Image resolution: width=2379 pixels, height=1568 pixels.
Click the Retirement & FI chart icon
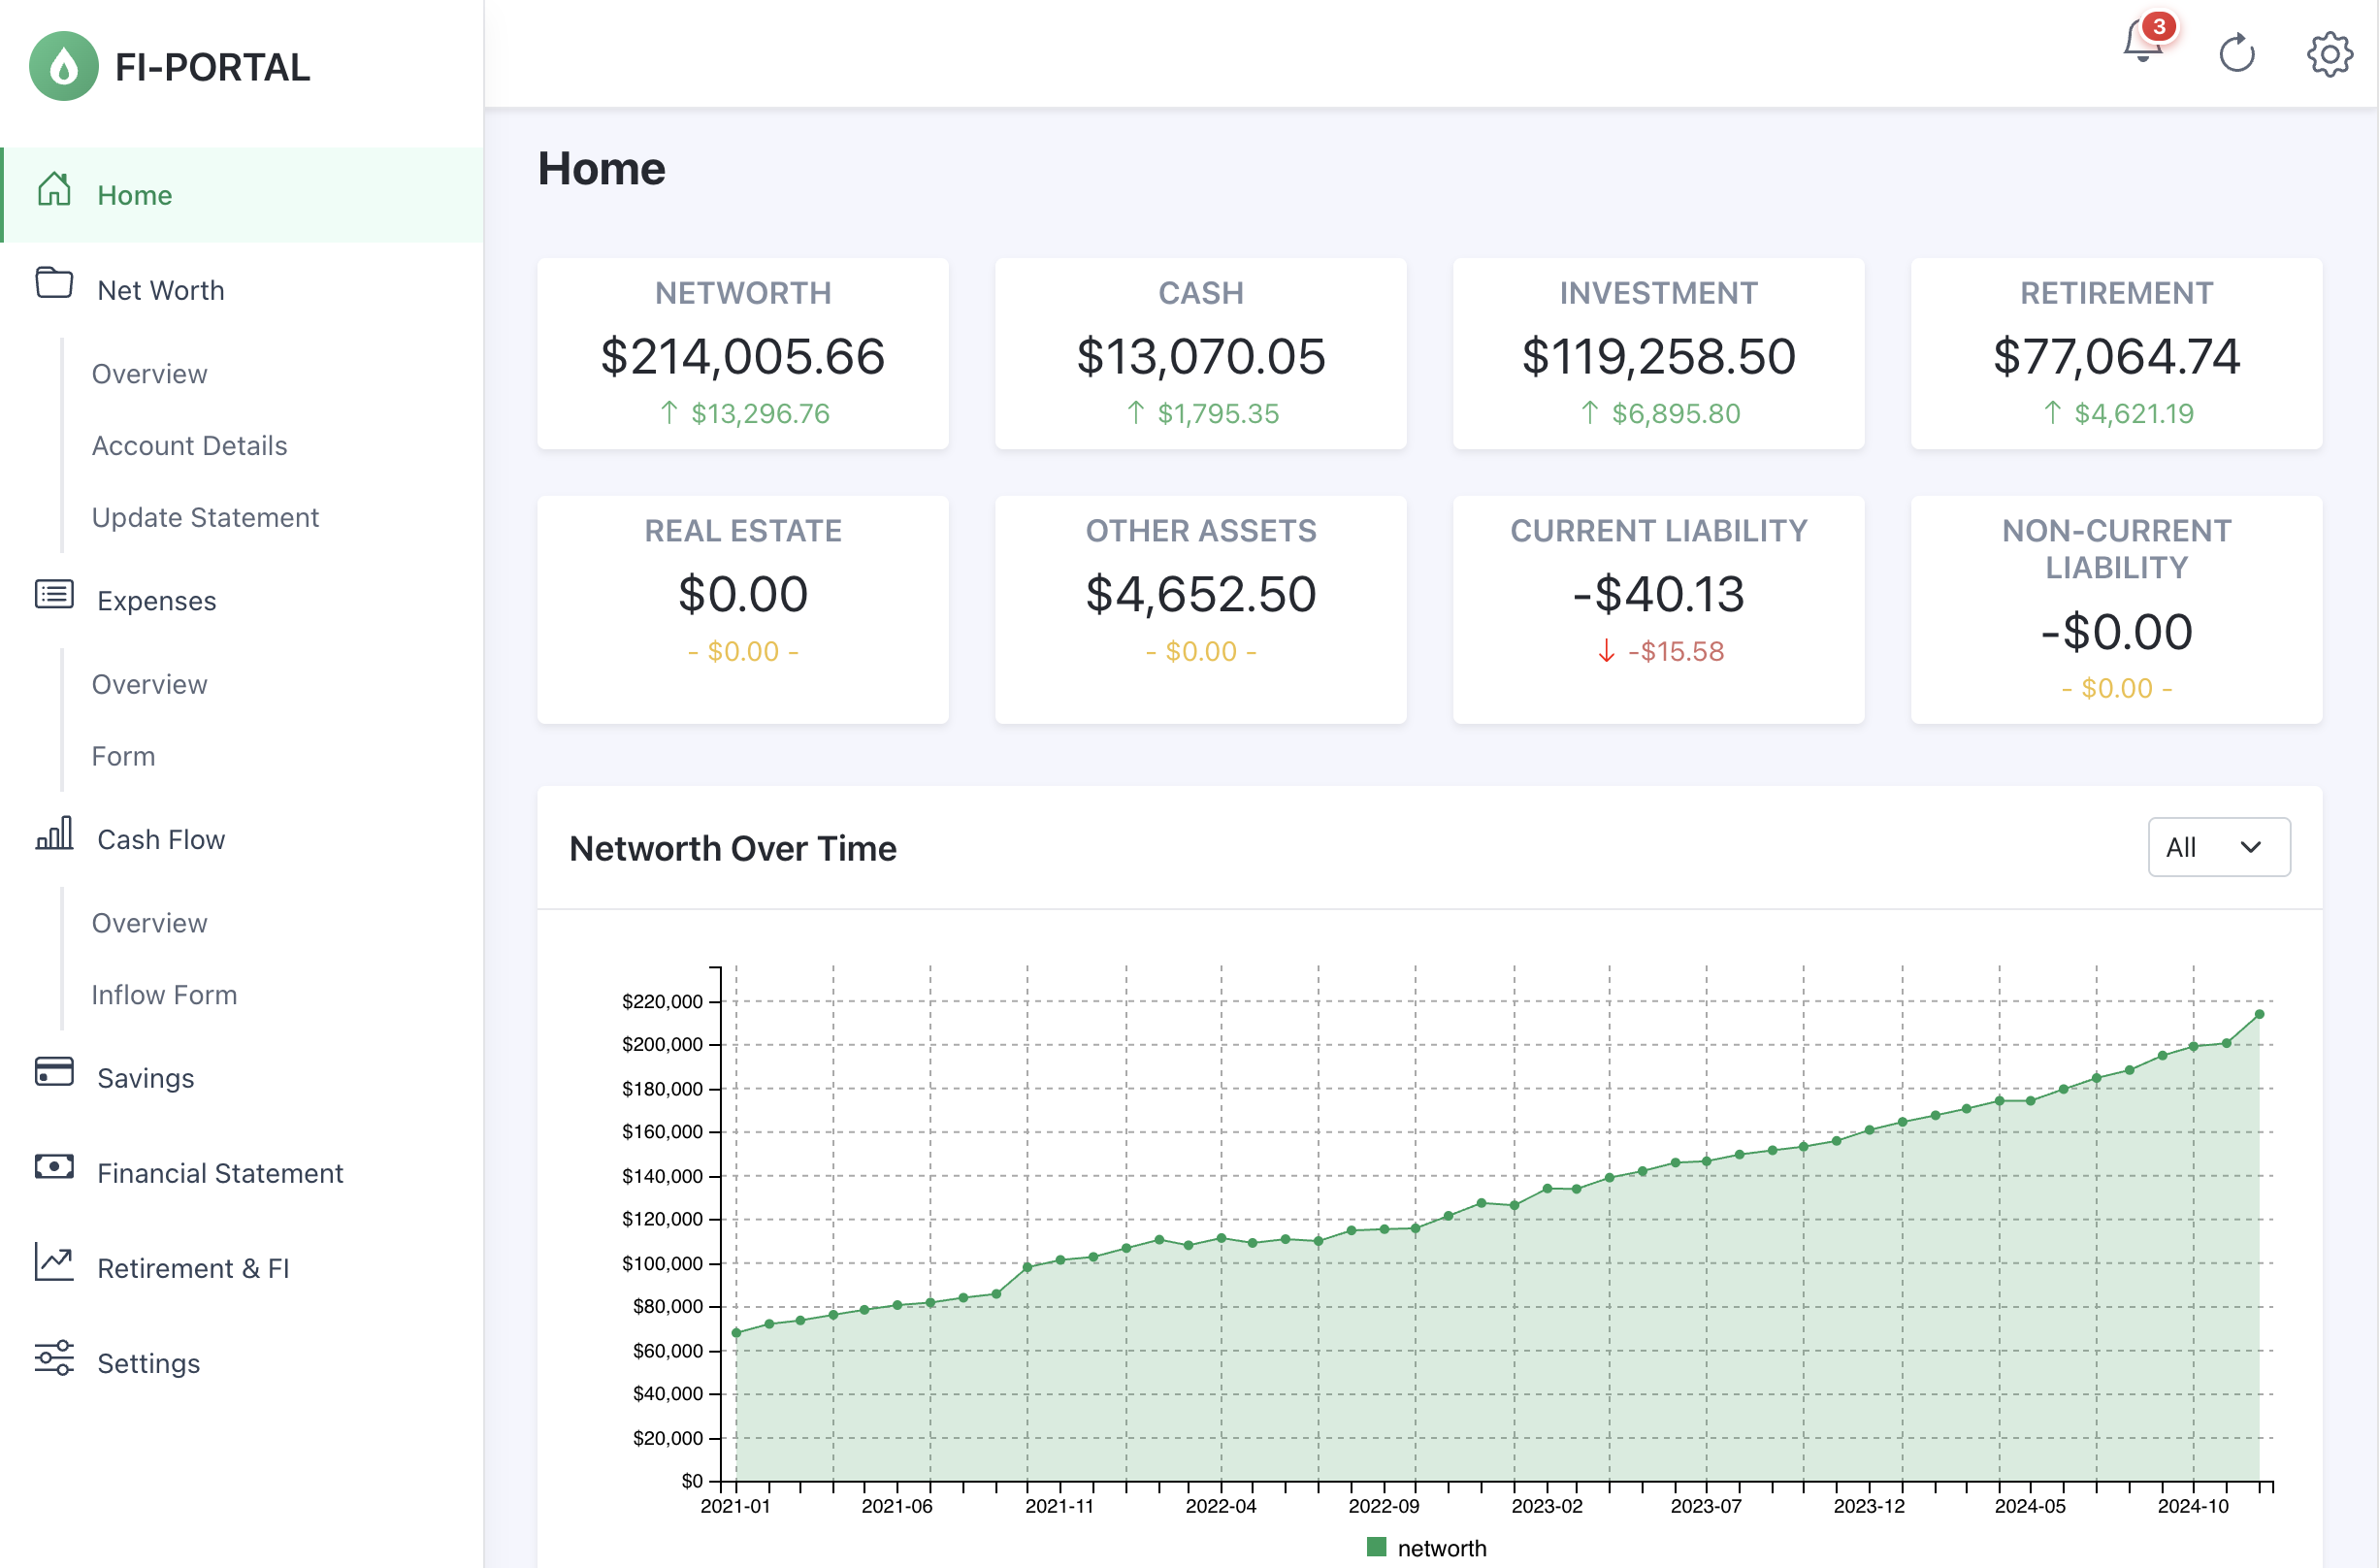(x=54, y=1262)
